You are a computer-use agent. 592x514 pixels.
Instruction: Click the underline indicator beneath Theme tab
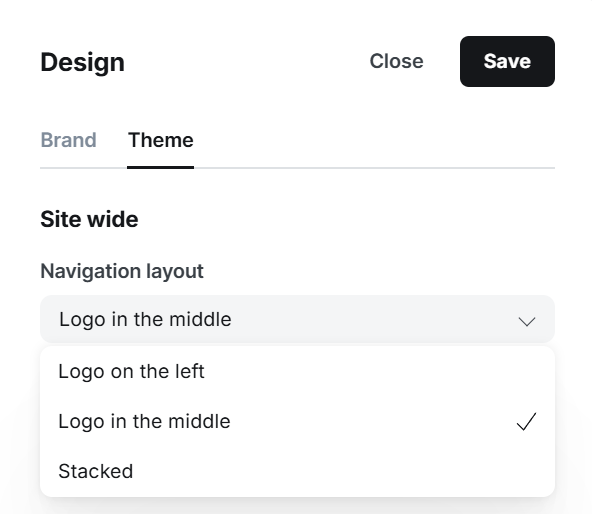click(x=160, y=167)
